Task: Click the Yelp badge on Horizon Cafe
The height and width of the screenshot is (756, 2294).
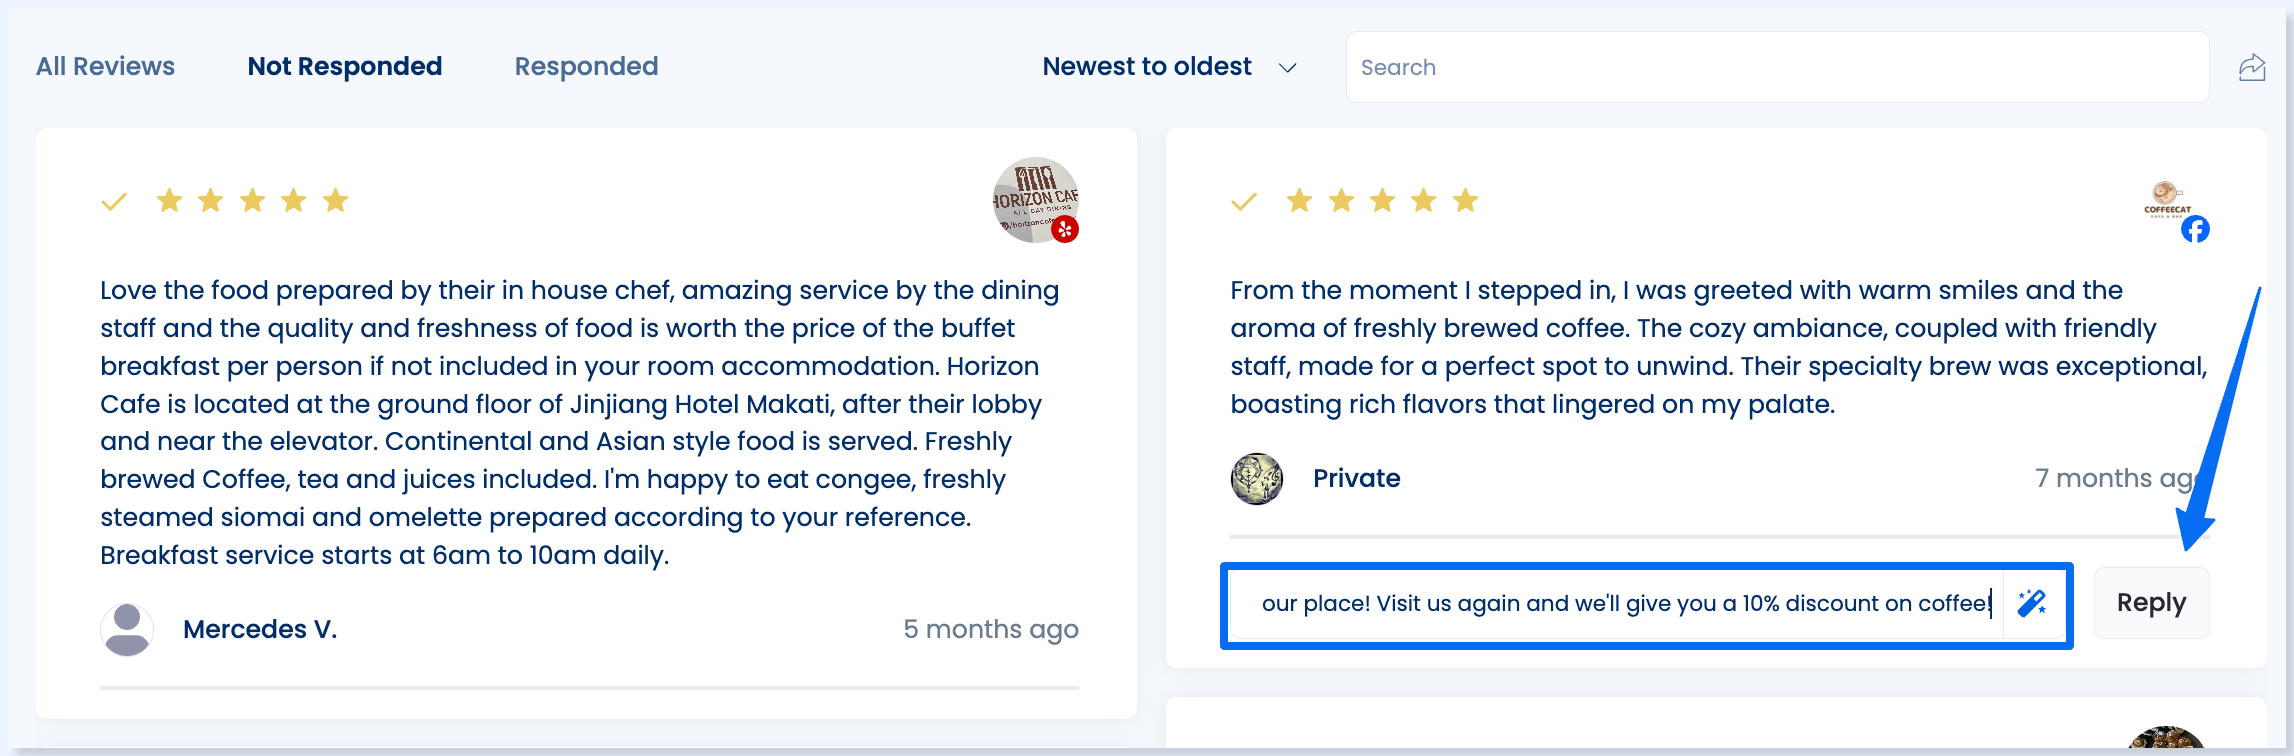Action: tap(1065, 229)
